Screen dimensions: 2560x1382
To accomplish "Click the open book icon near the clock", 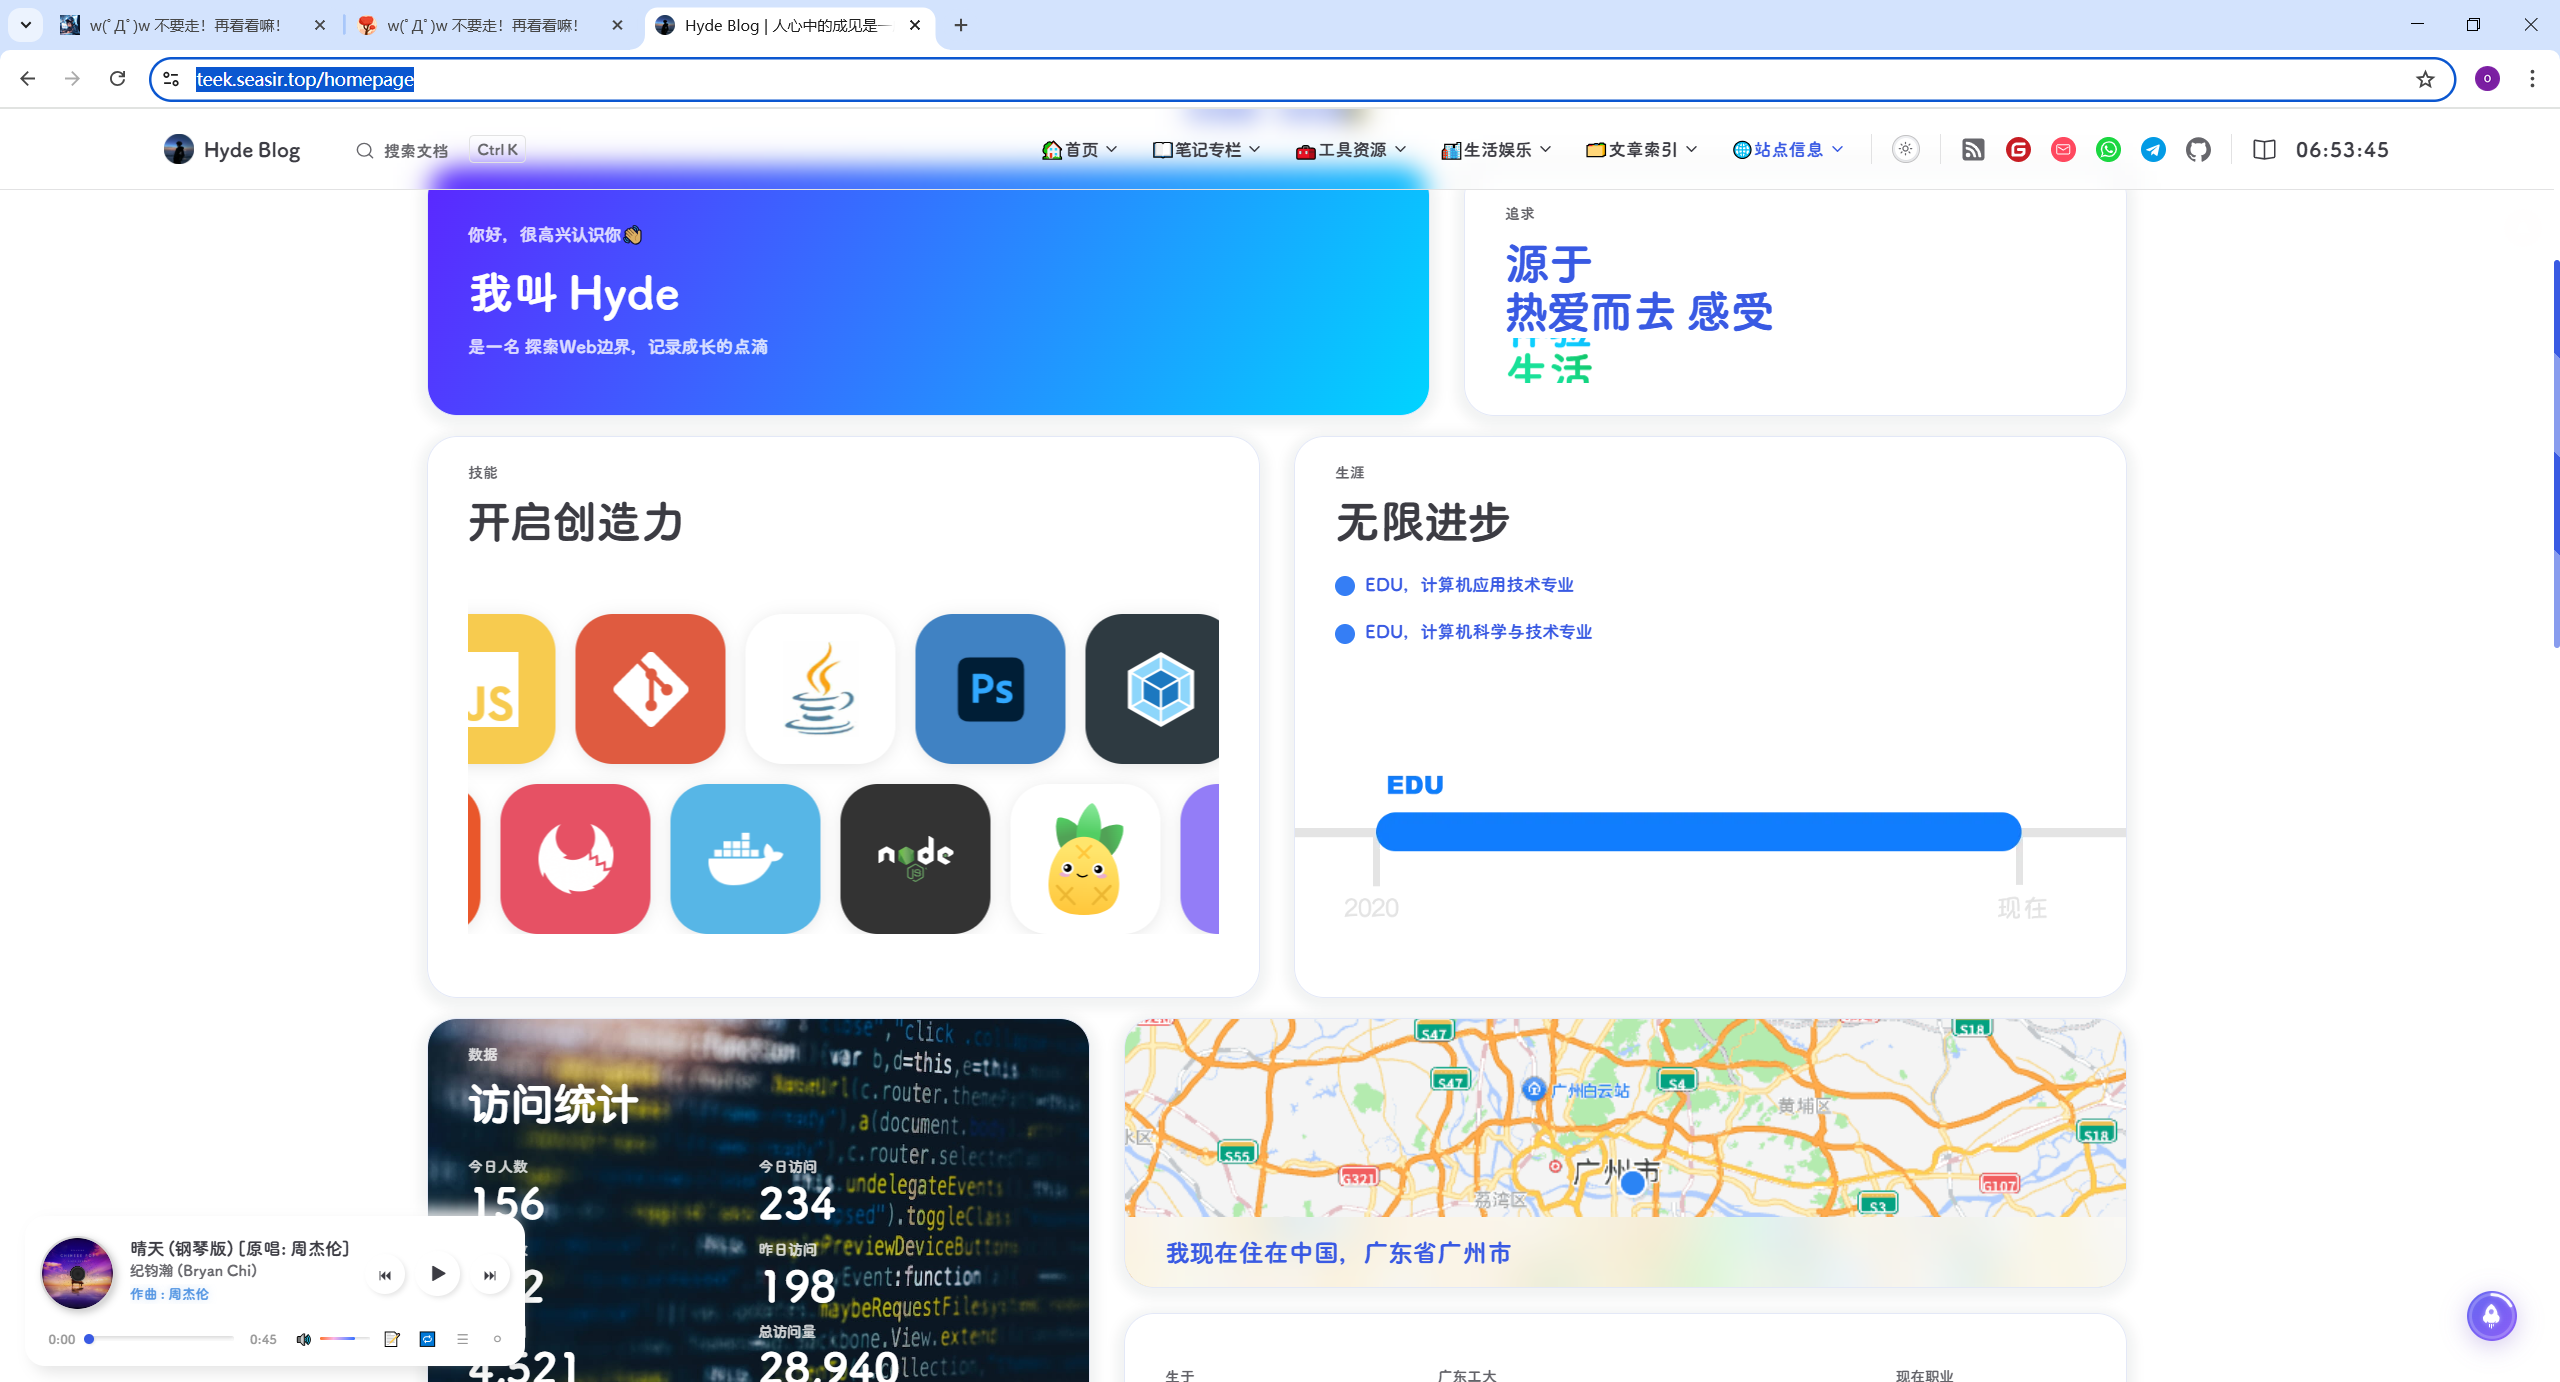I will 2264,150.
